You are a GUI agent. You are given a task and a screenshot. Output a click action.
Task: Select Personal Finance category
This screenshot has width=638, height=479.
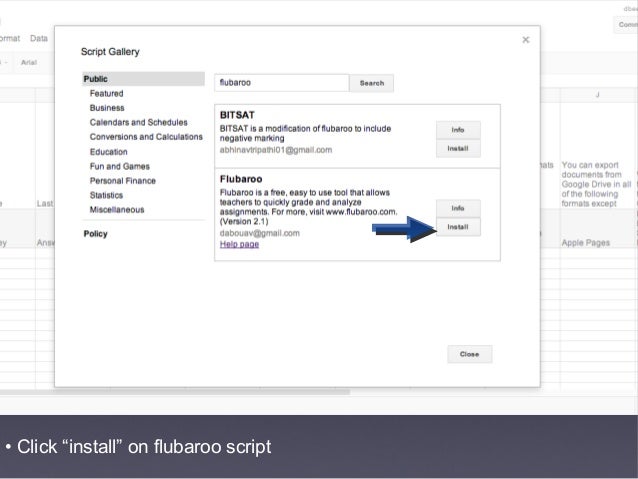pyautogui.click(x=123, y=181)
